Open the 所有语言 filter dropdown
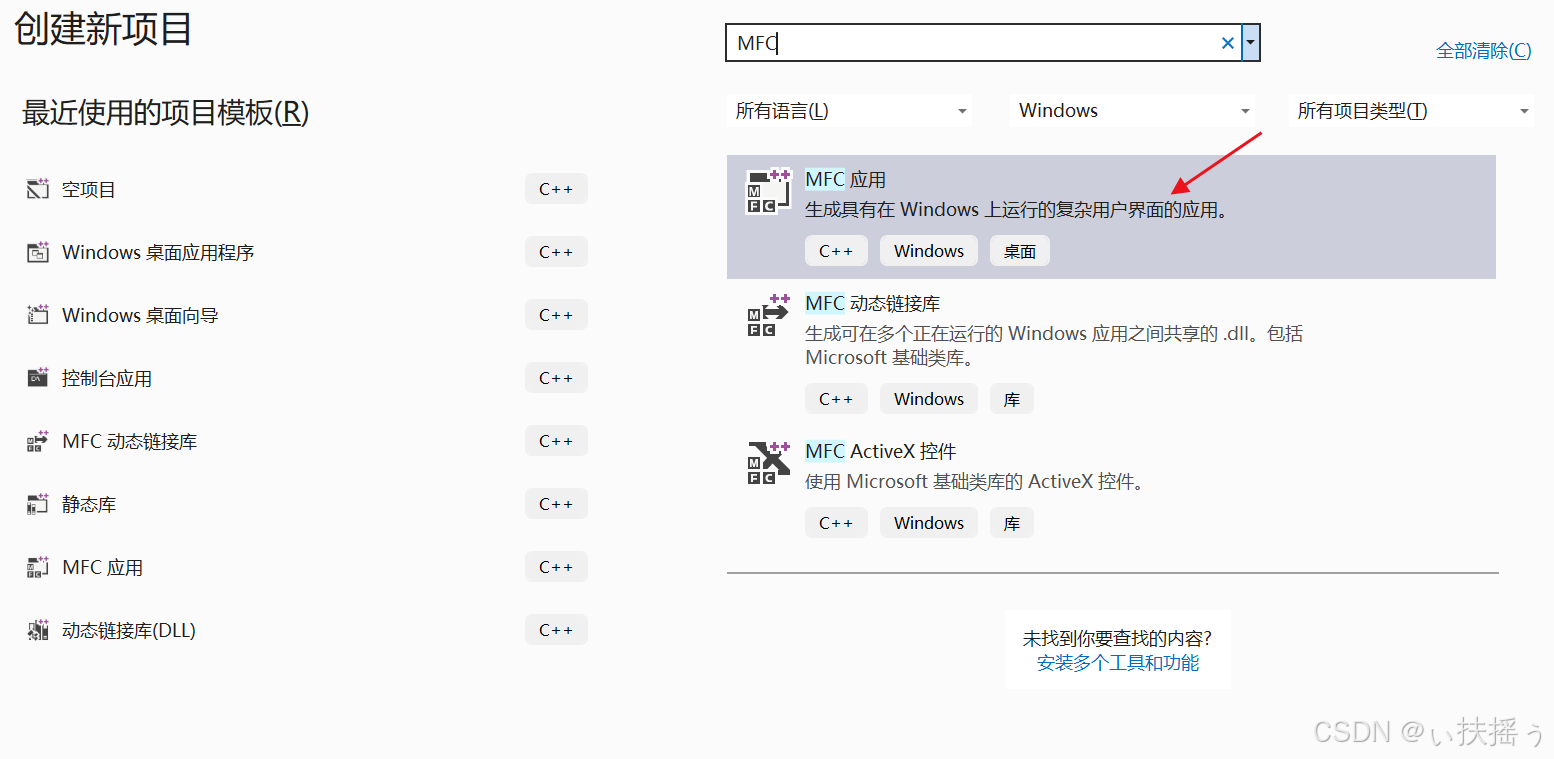Viewport: 1554px width, 759px height. click(850, 111)
